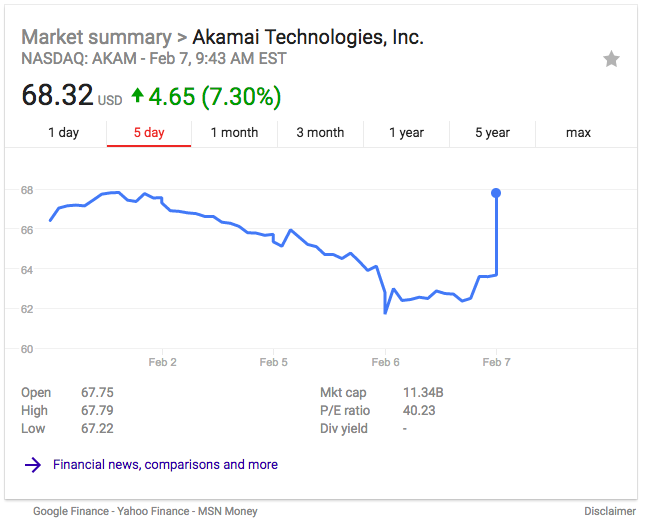Open the MSN Money link

(227, 511)
